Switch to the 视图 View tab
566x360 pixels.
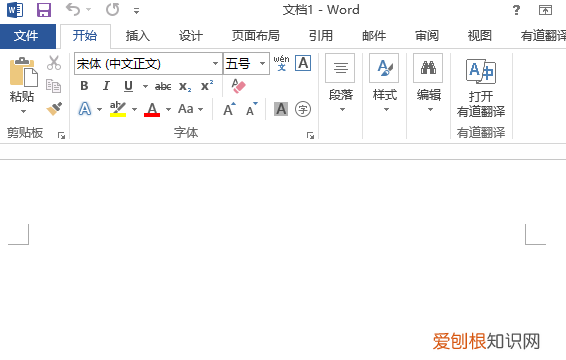479,36
